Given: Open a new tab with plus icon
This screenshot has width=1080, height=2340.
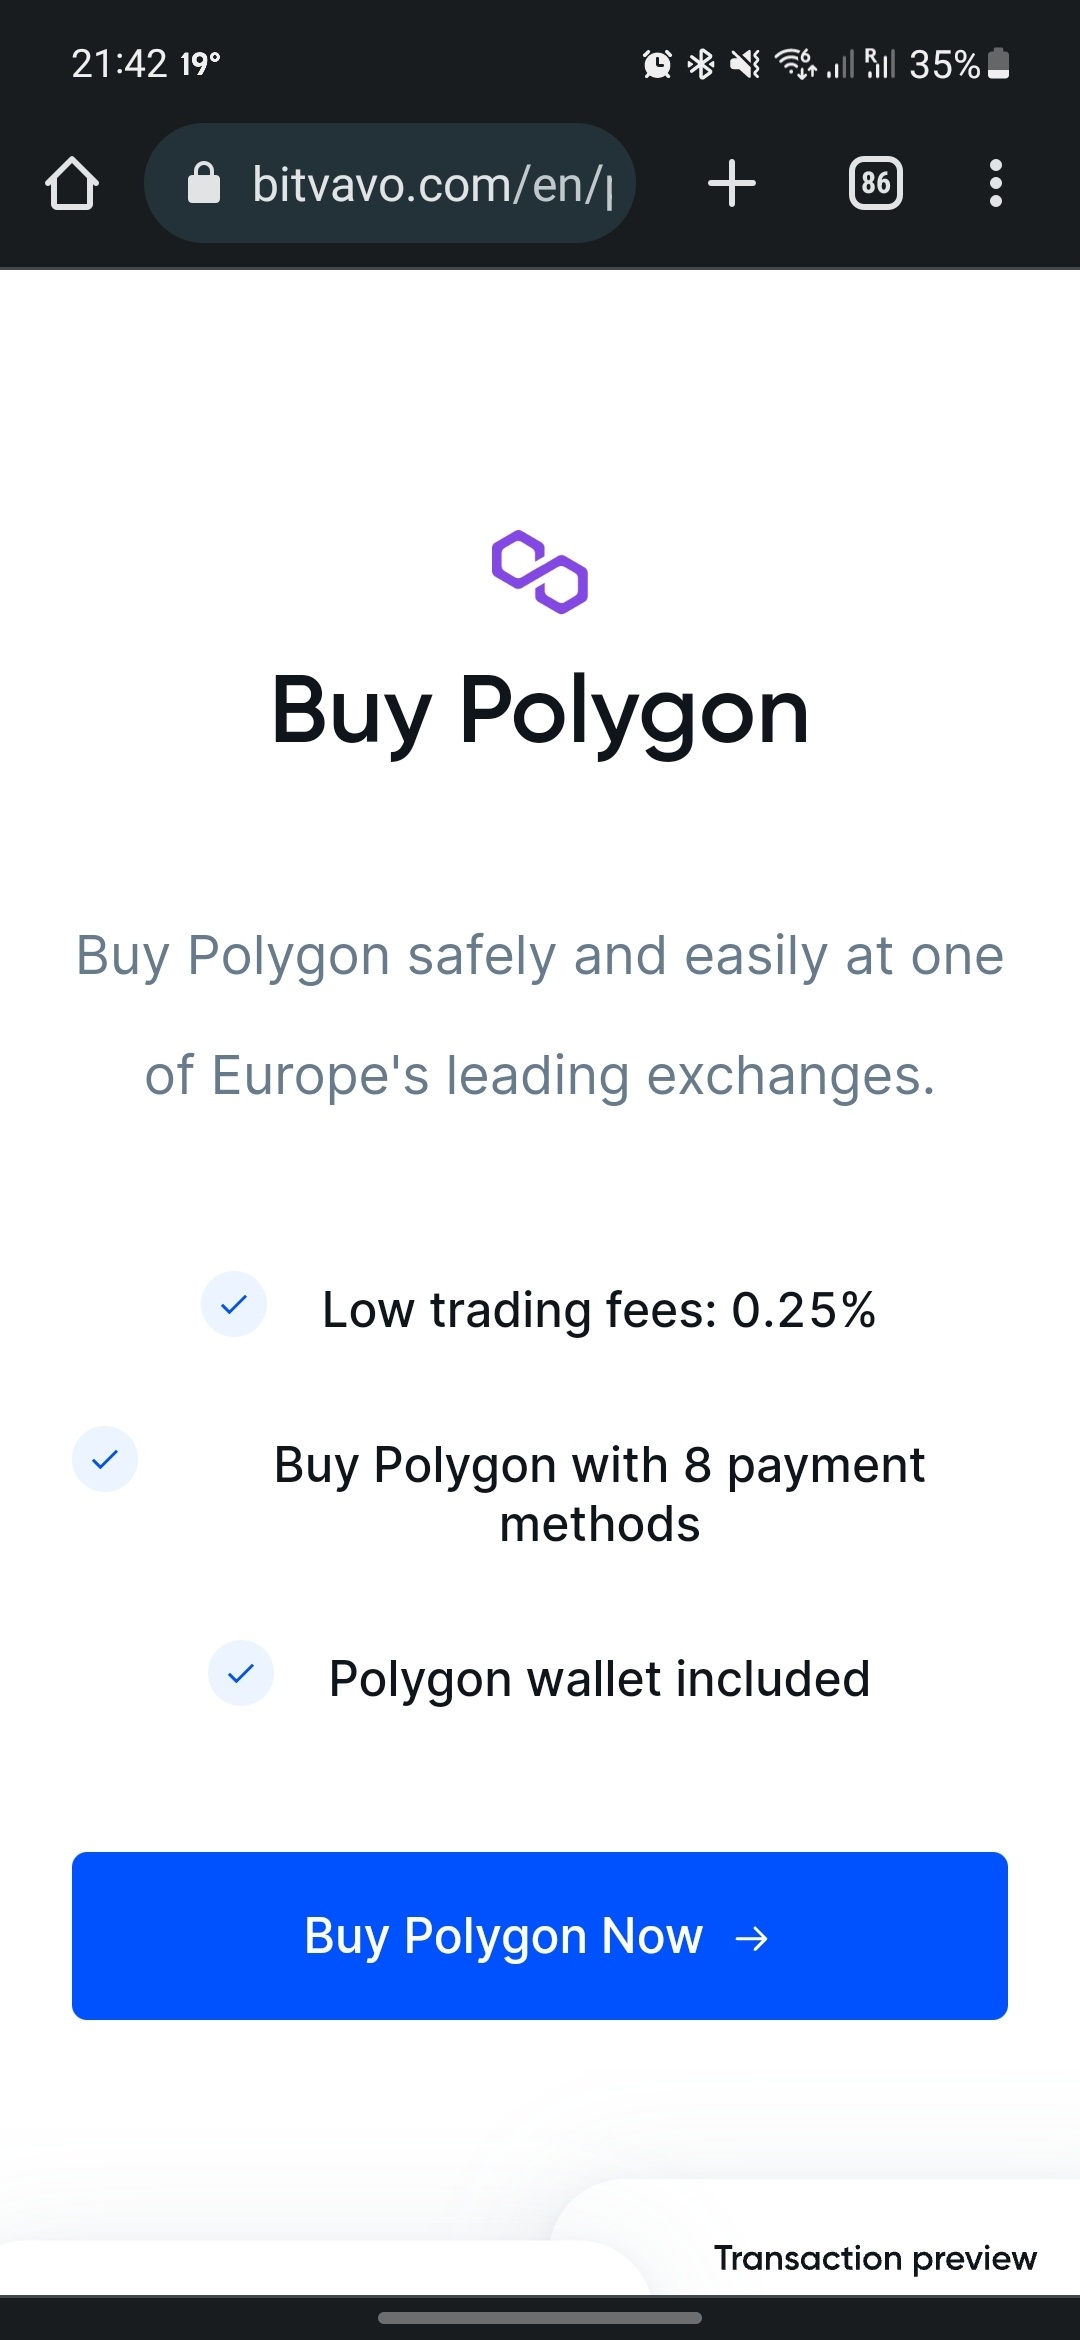Looking at the screenshot, I should click(x=731, y=184).
